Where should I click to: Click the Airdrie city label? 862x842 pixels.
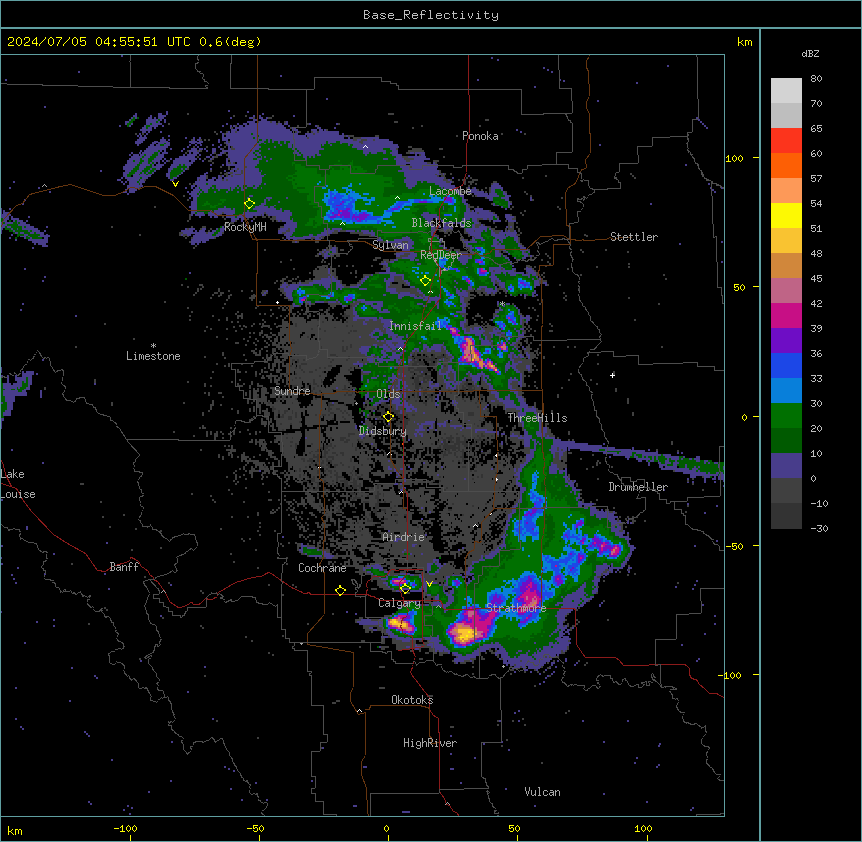(404, 537)
